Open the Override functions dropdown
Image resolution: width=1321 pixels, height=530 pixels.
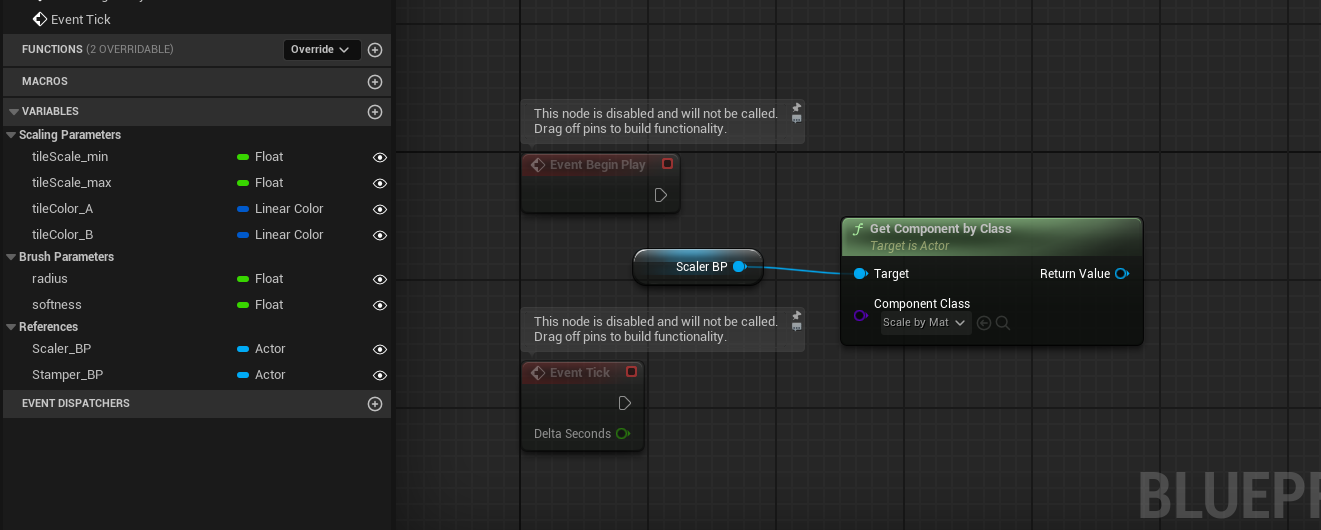[x=321, y=50]
